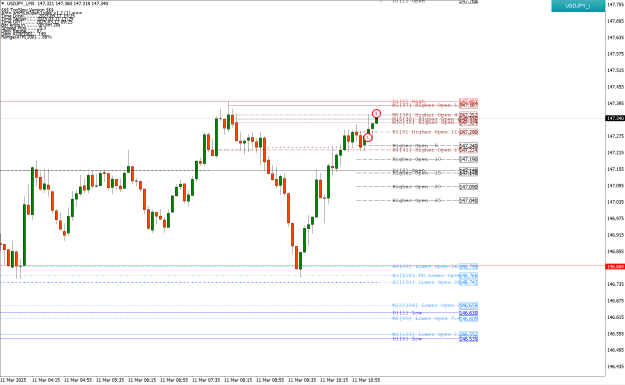Screen dimensions: 625x385
Task: Click the 'Higher Open 10' line label
Action: coord(417,159)
